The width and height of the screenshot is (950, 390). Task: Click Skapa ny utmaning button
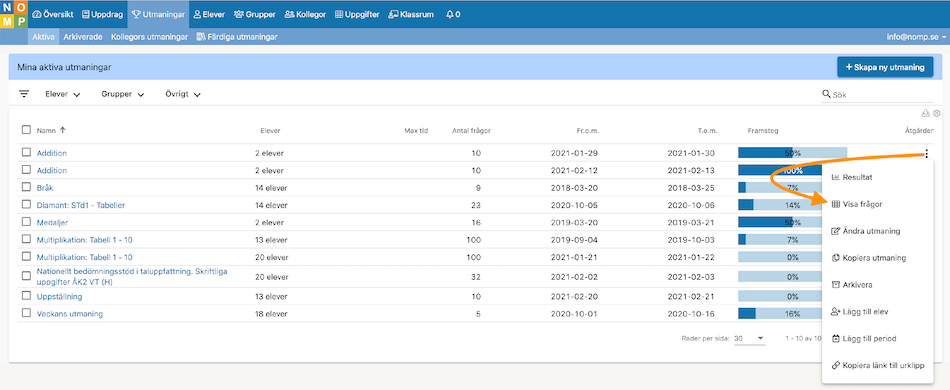(x=885, y=67)
